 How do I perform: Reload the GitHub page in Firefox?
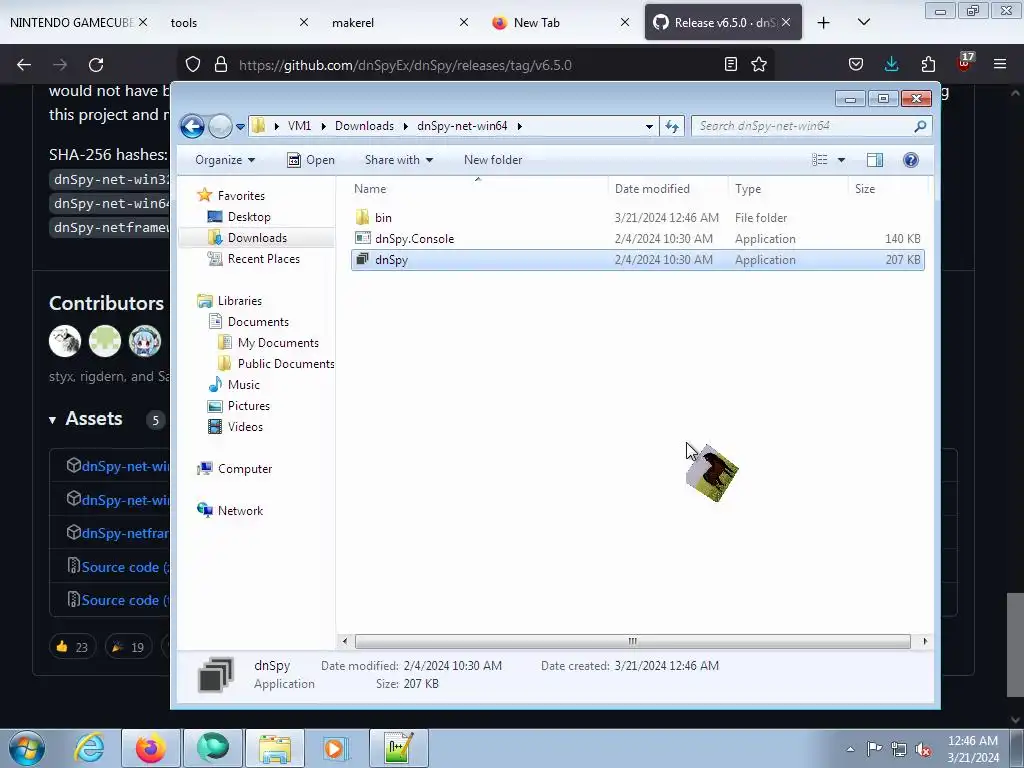coord(96,65)
